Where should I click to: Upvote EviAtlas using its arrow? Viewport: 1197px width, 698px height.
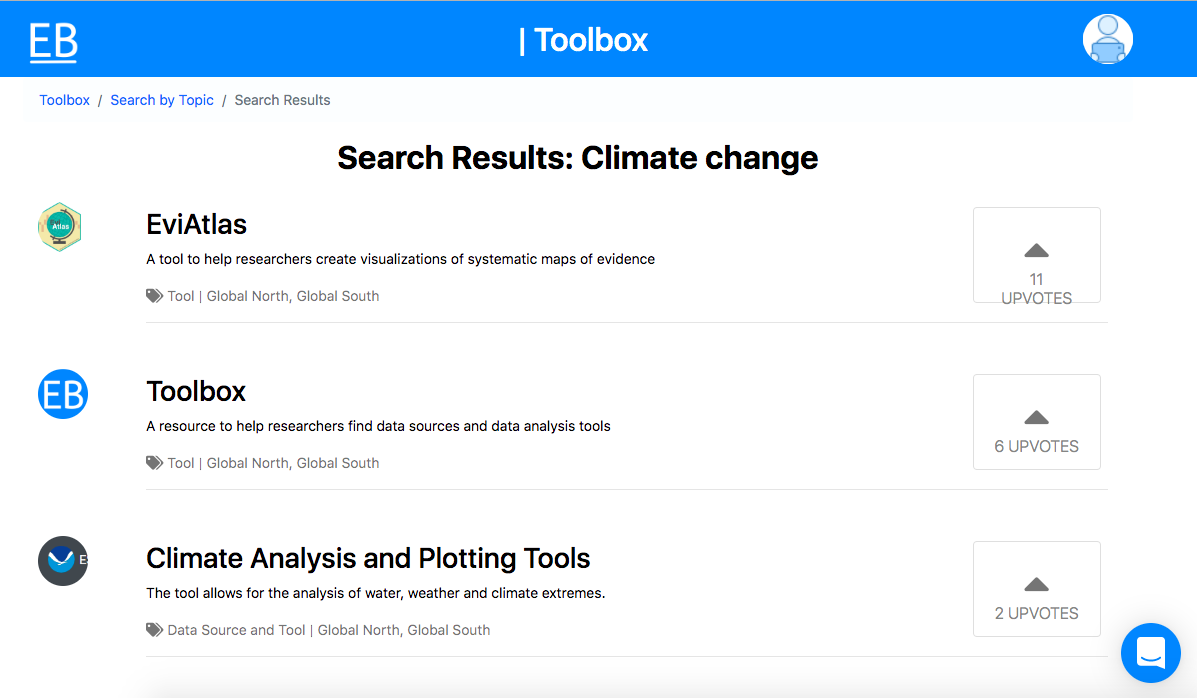(1036, 250)
